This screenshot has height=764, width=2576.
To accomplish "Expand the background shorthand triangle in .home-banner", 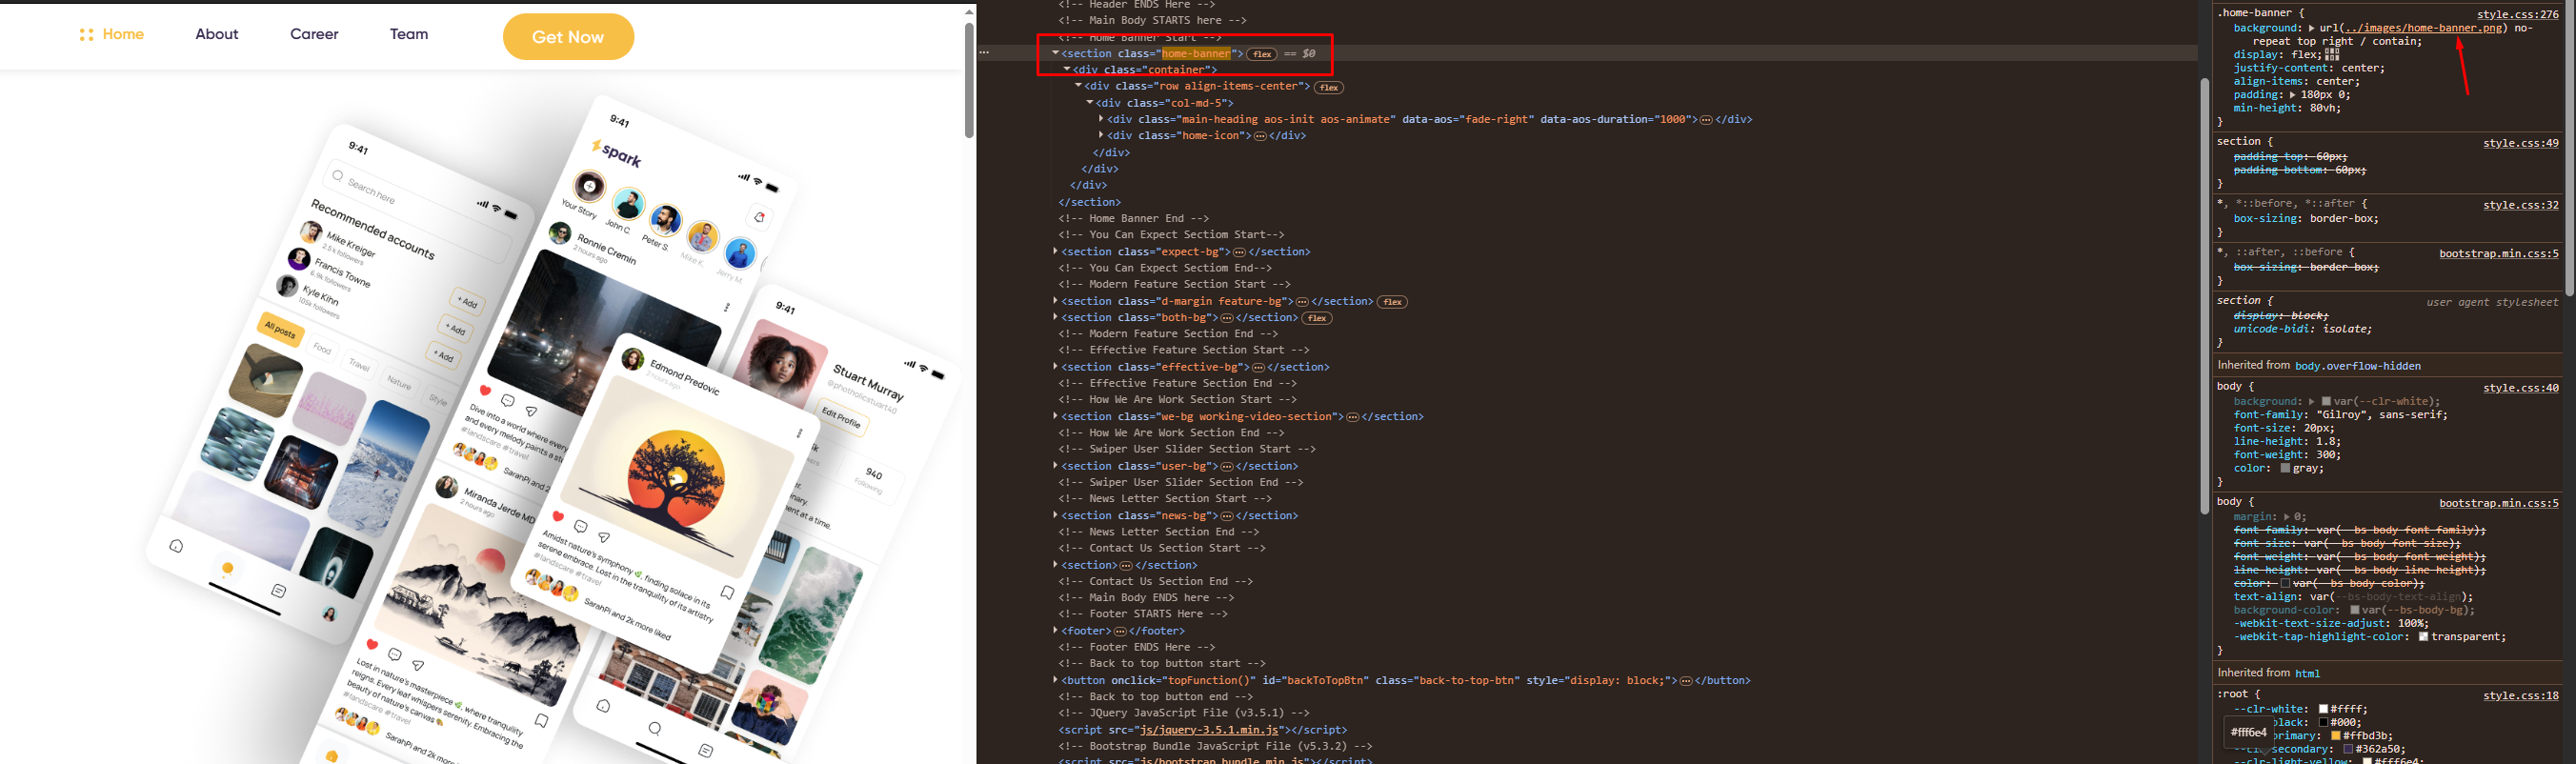I will (2311, 28).
